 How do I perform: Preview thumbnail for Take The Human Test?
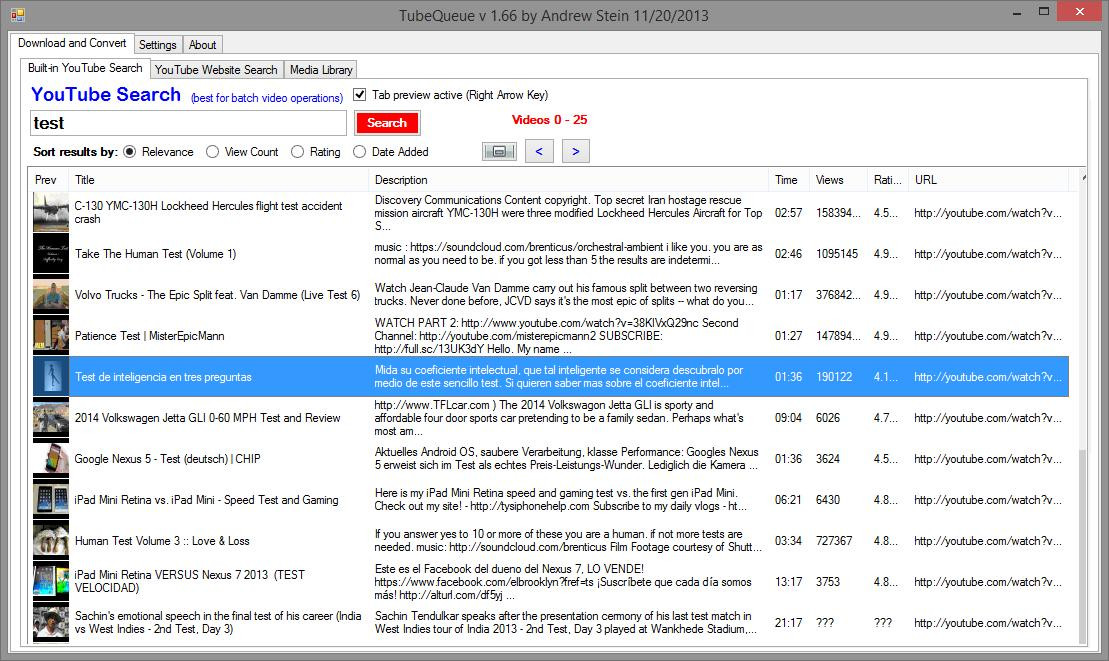point(51,254)
